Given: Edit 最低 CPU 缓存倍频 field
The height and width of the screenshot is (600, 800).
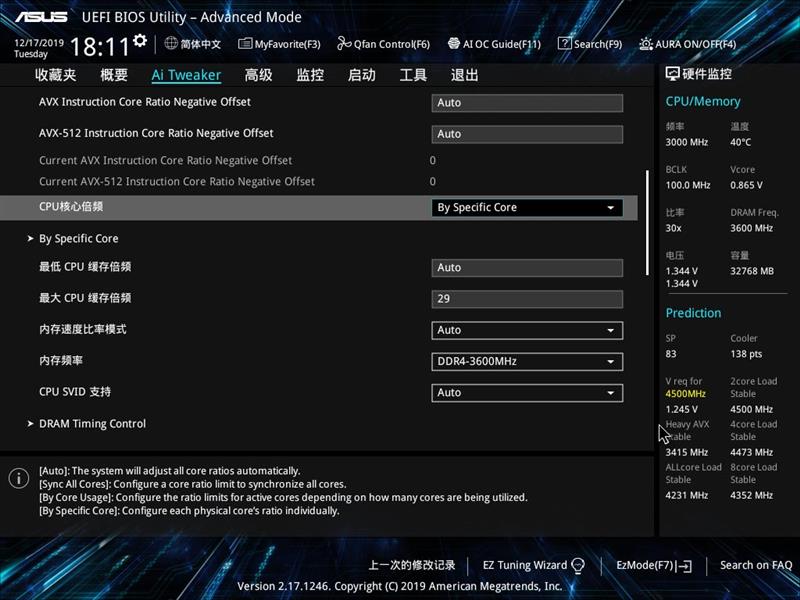Looking at the screenshot, I should pos(527,268).
